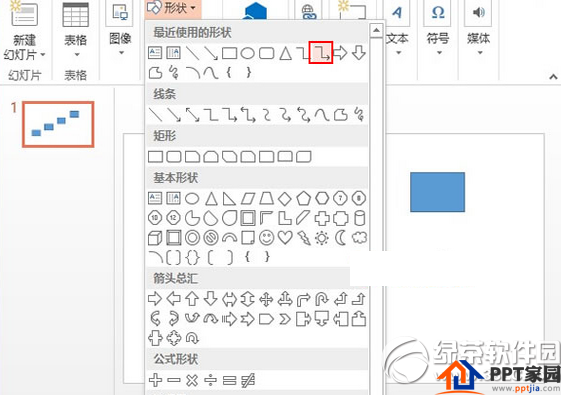
Task: Click the 媒体 speaker icon
Action: point(479,13)
